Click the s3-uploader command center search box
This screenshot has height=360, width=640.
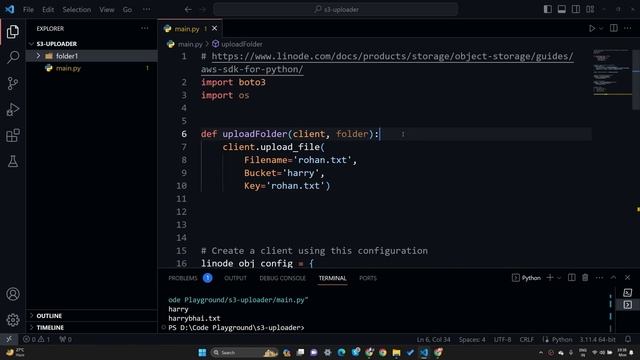click(x=336, y=9)
